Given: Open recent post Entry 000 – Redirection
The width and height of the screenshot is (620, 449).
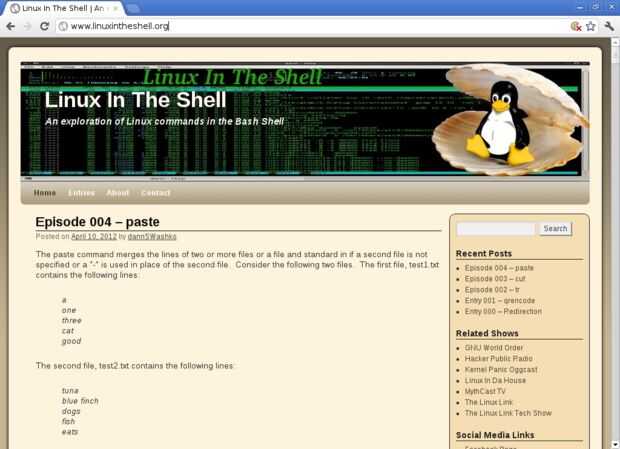Looking at the screenshot, I should tap(503, 311).
